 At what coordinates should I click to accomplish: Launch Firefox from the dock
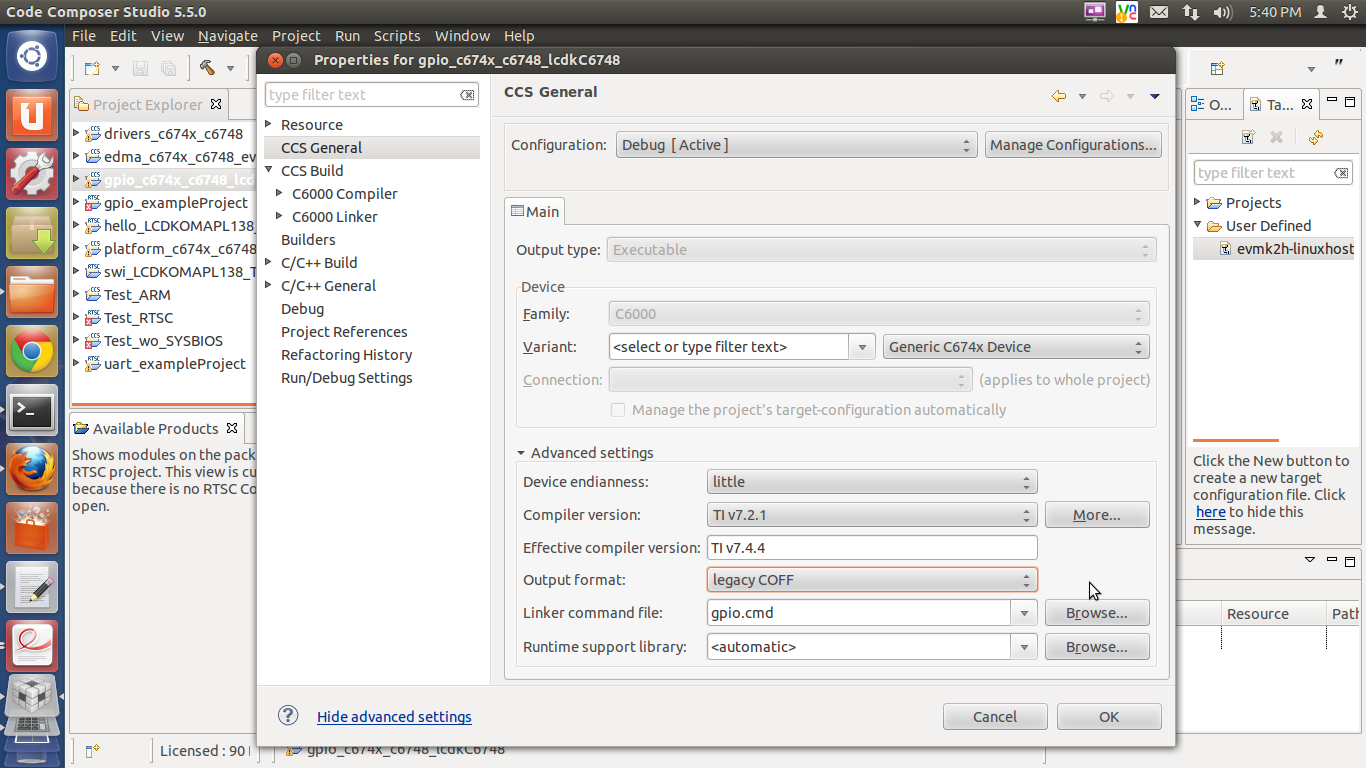point(32,468)
